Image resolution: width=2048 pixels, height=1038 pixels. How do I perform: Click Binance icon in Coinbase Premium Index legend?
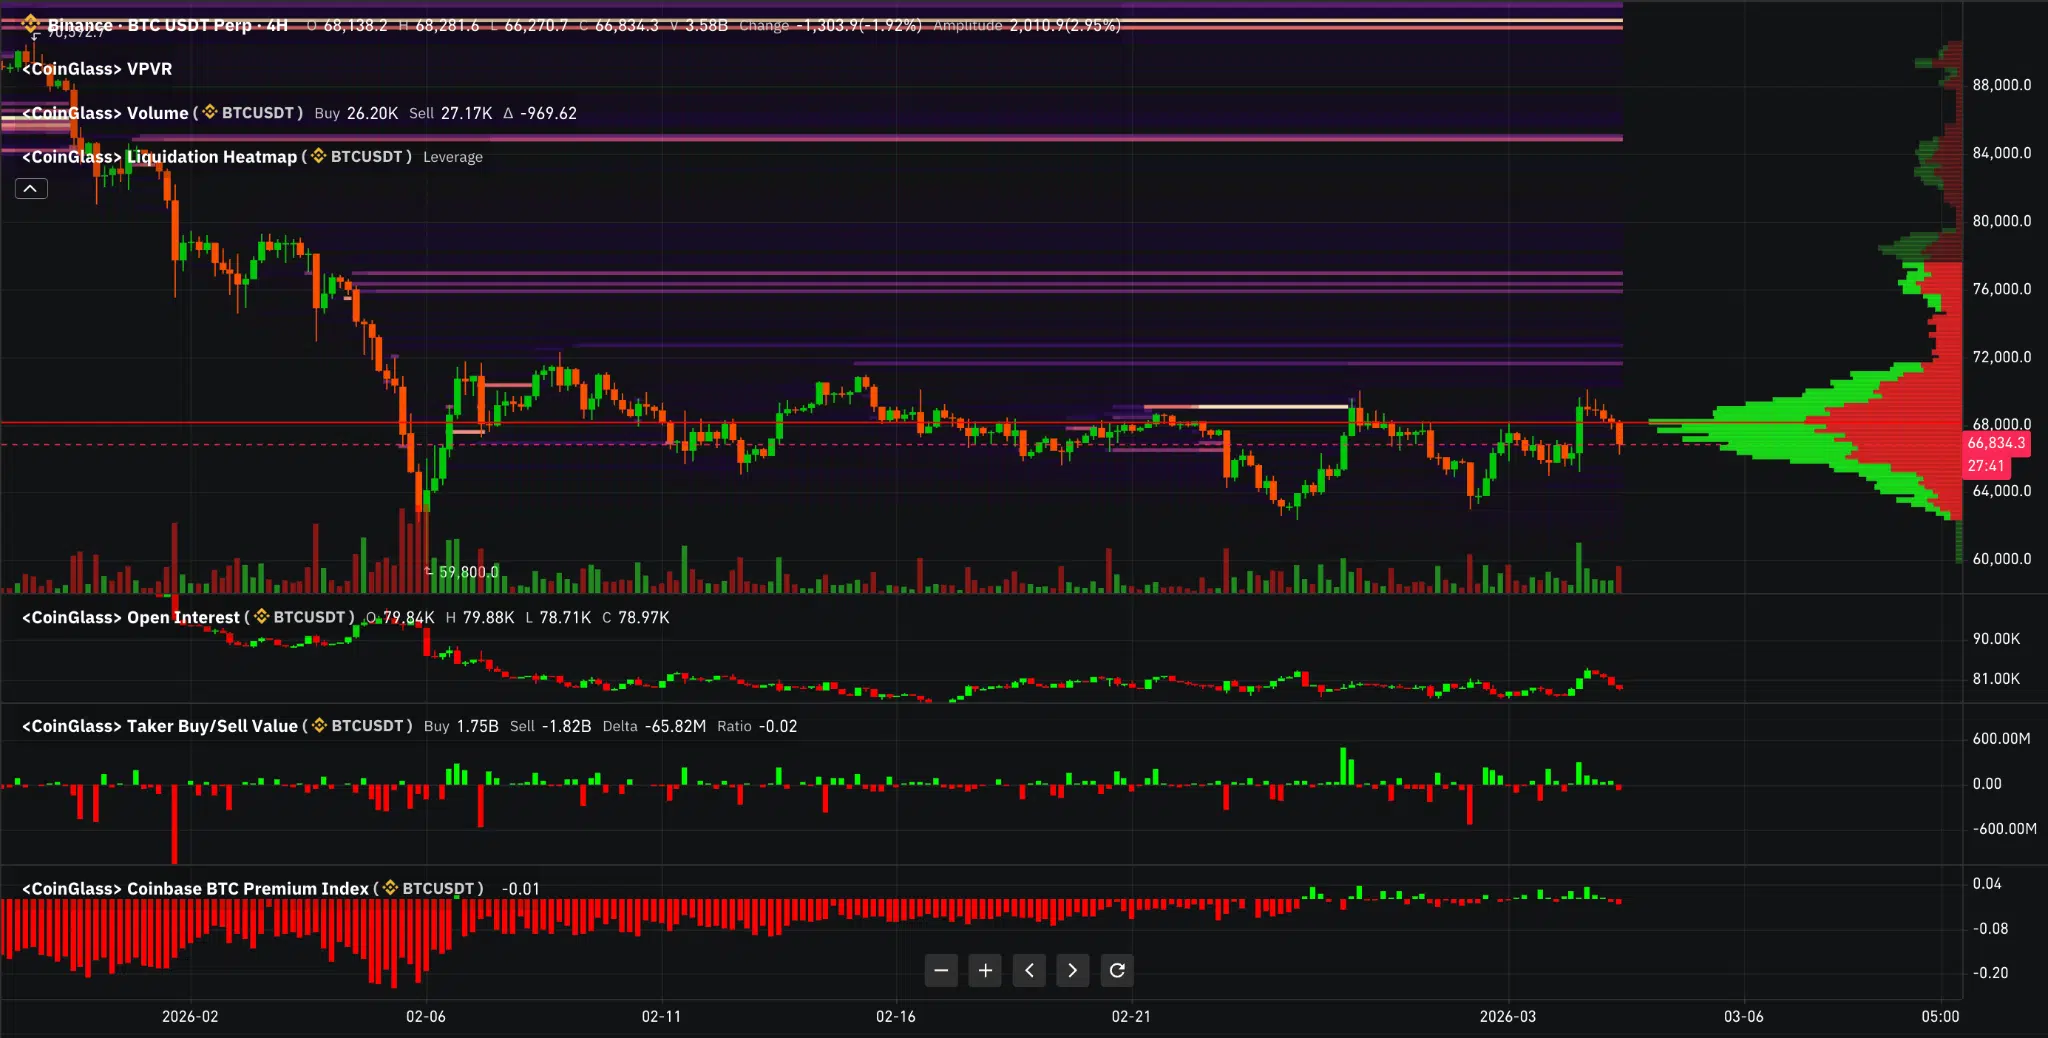390,888
